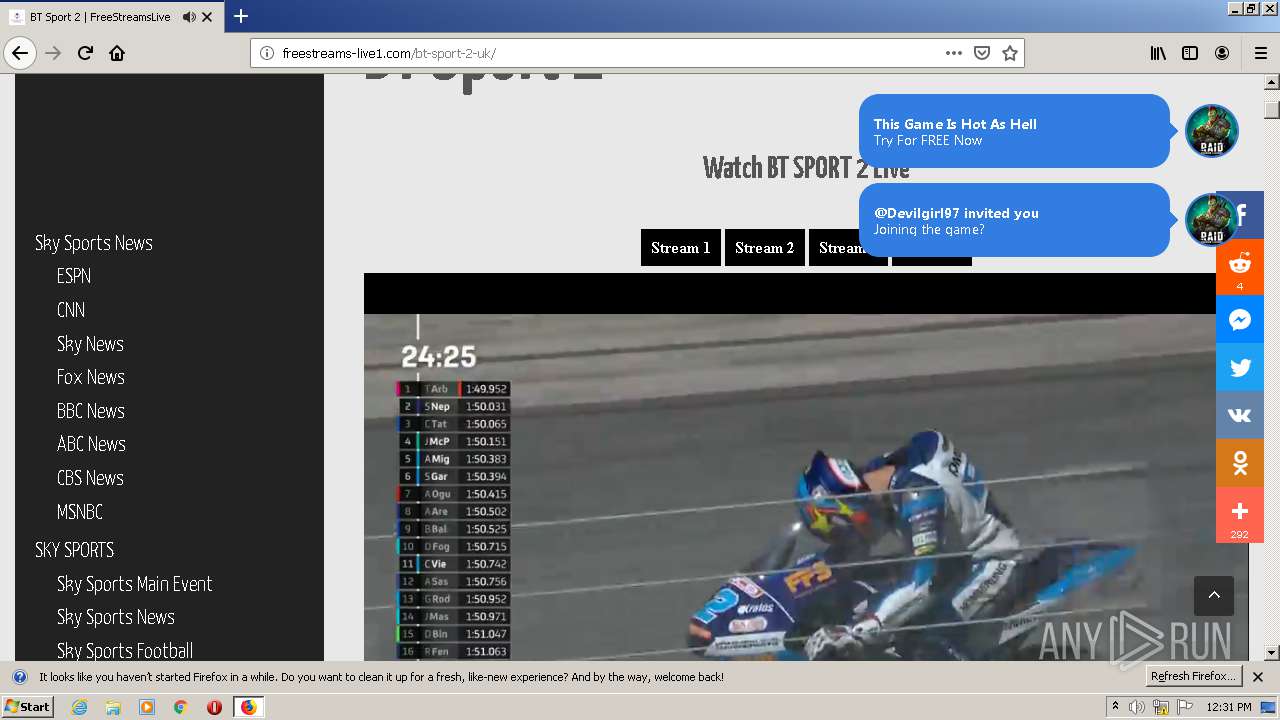Viewport: 1280px width, 720px height.
Task: Open 'This Game Is Hot As Hell' notification
Action: (x=1014, y=131)
